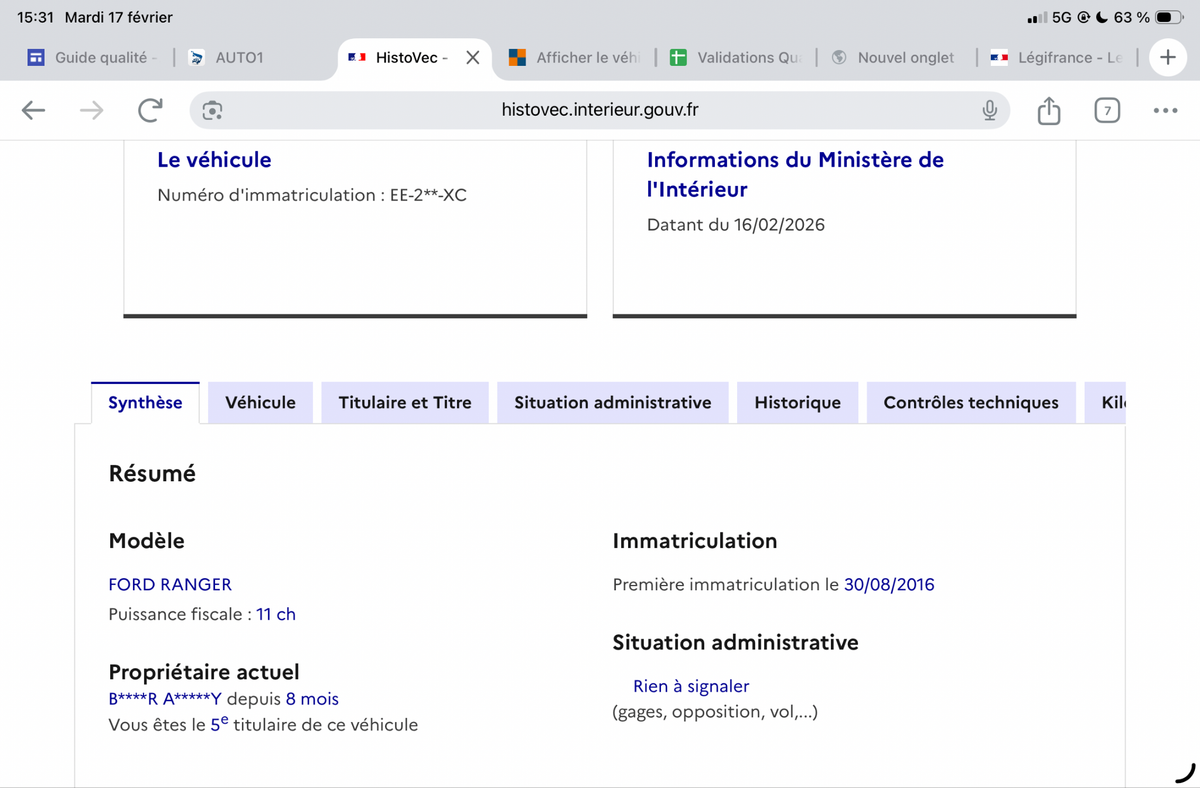Select the Titulaire et Titre tab
Screen dimensions: 1200x788
(404, 403)
